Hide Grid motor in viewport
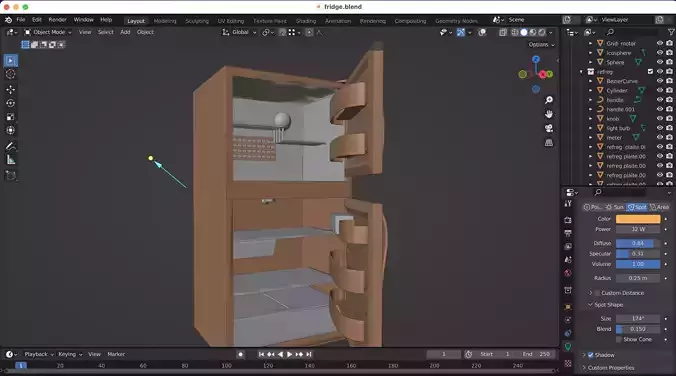 tap(660, 43)
